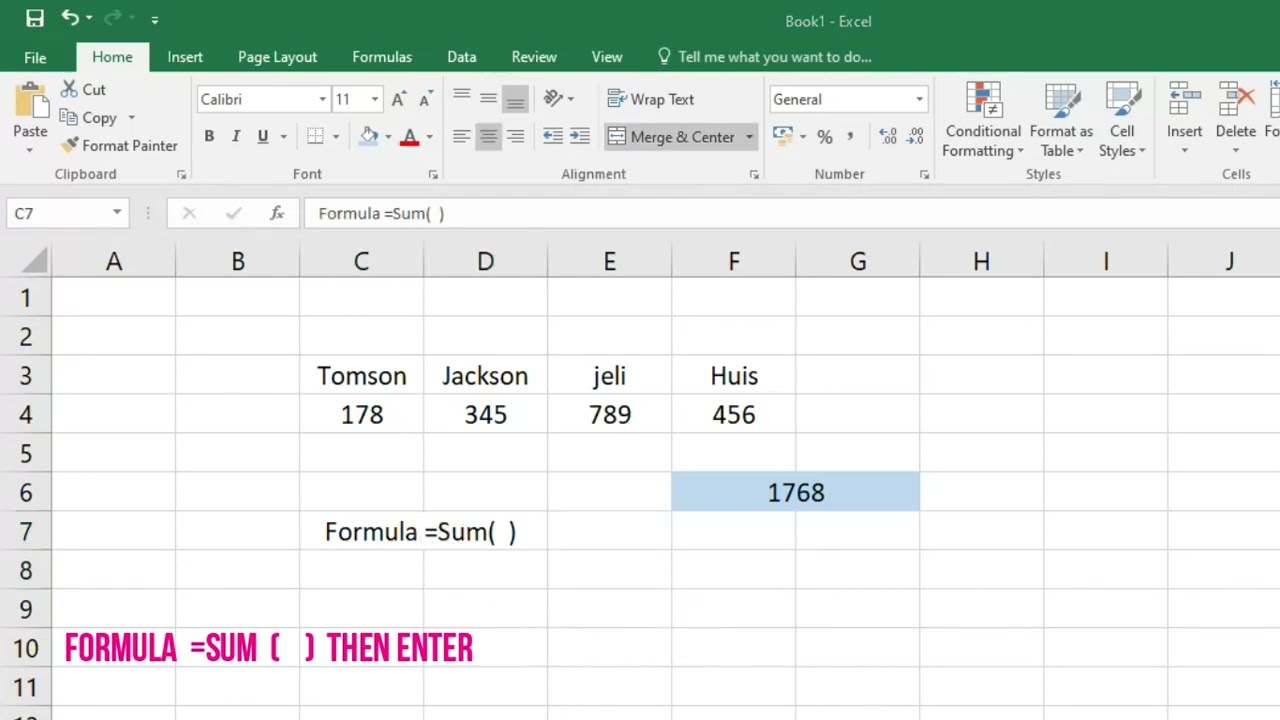Click the Borders icon
Screen dimensions: 1280x720
click(315, 136)
